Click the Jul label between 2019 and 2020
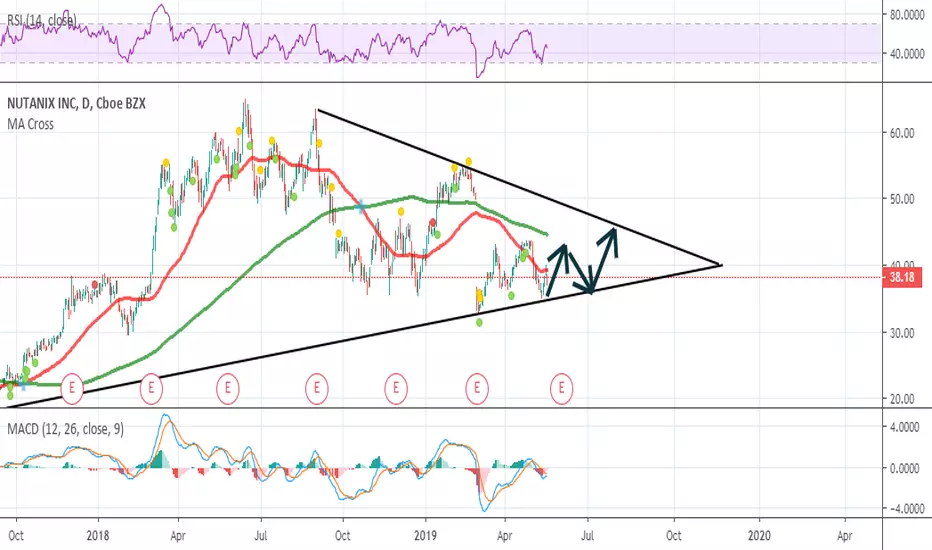This screenshot has width=932, height=550. click(587, 536)
